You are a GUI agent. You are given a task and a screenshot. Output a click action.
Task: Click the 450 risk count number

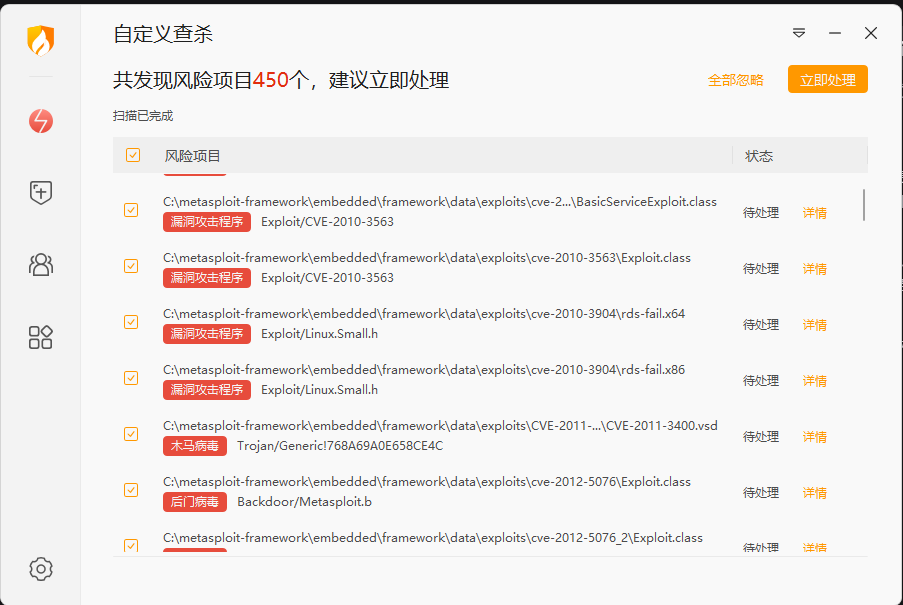point(270,80)
